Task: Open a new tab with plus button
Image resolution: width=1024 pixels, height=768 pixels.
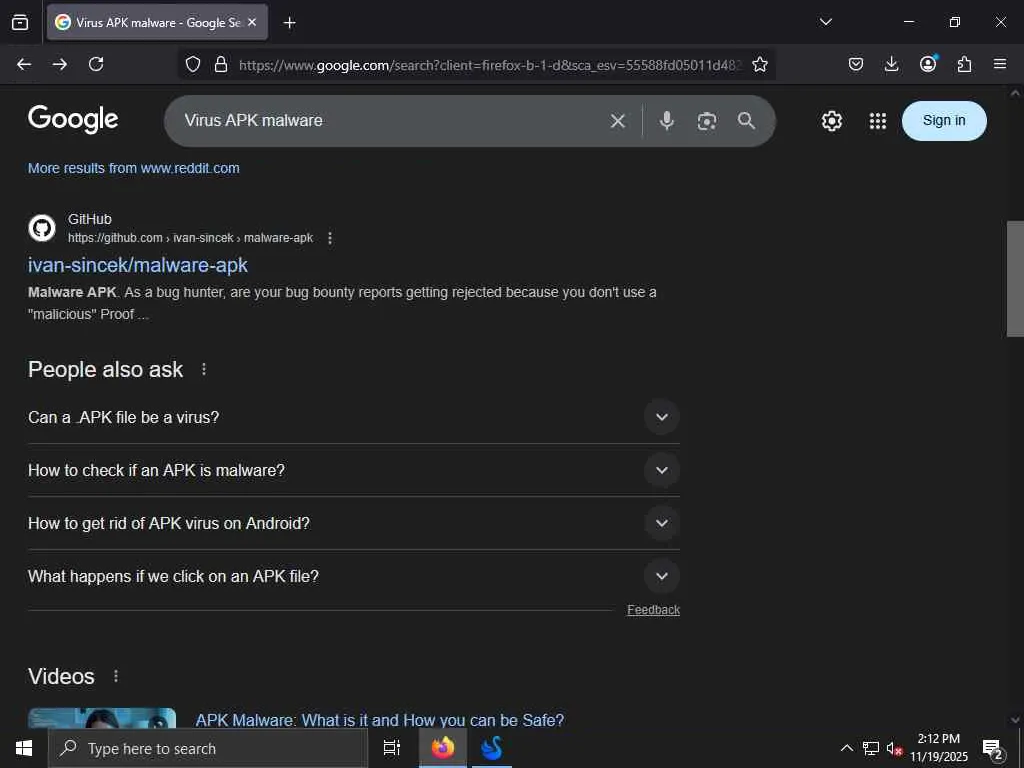Action: pyautogui.click(x=289, y=23)
